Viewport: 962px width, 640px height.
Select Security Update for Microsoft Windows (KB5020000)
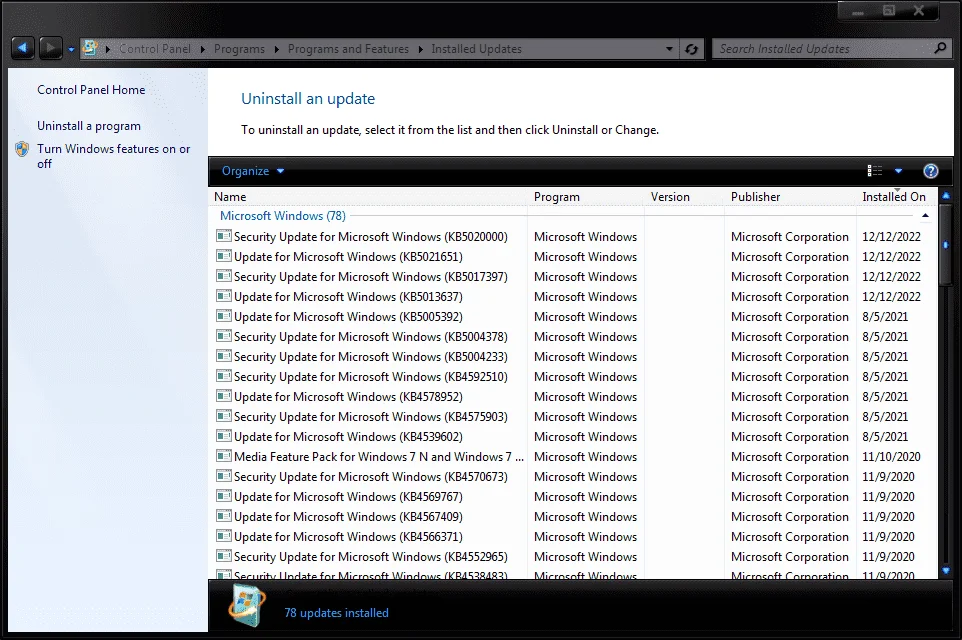point(371,237)
